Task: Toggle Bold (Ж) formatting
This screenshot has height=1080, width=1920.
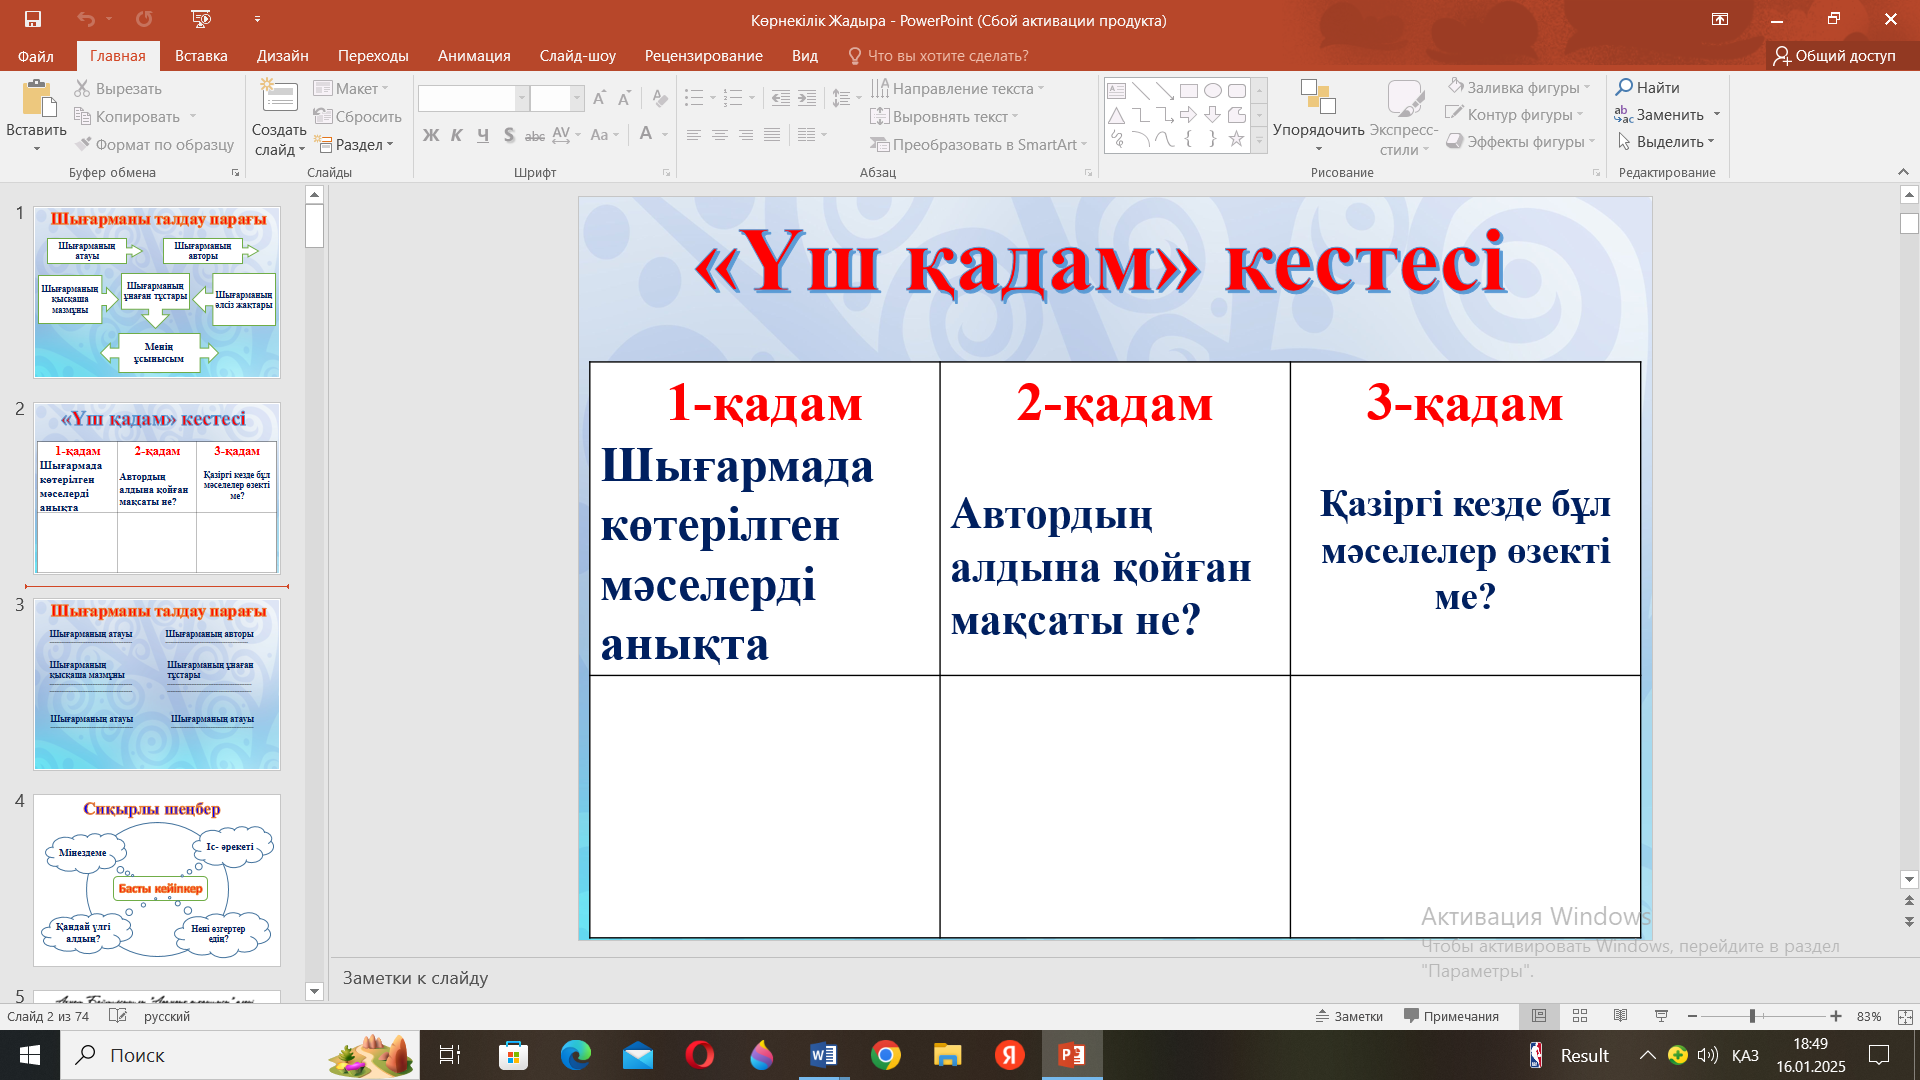Action: [x=431, y=135]
